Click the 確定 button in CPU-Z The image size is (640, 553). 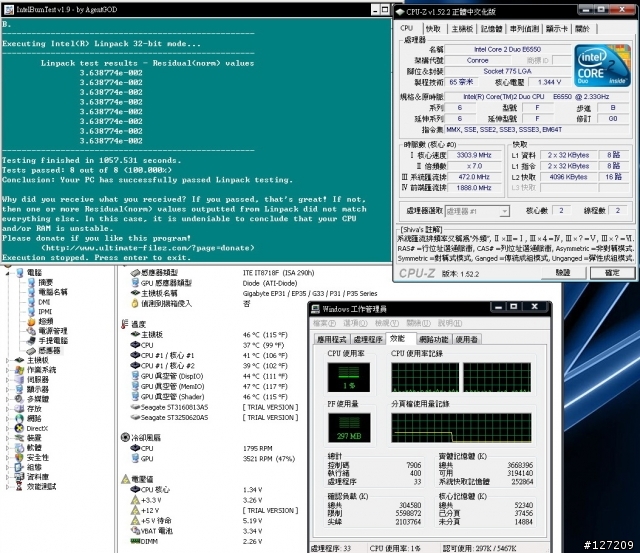612,273
